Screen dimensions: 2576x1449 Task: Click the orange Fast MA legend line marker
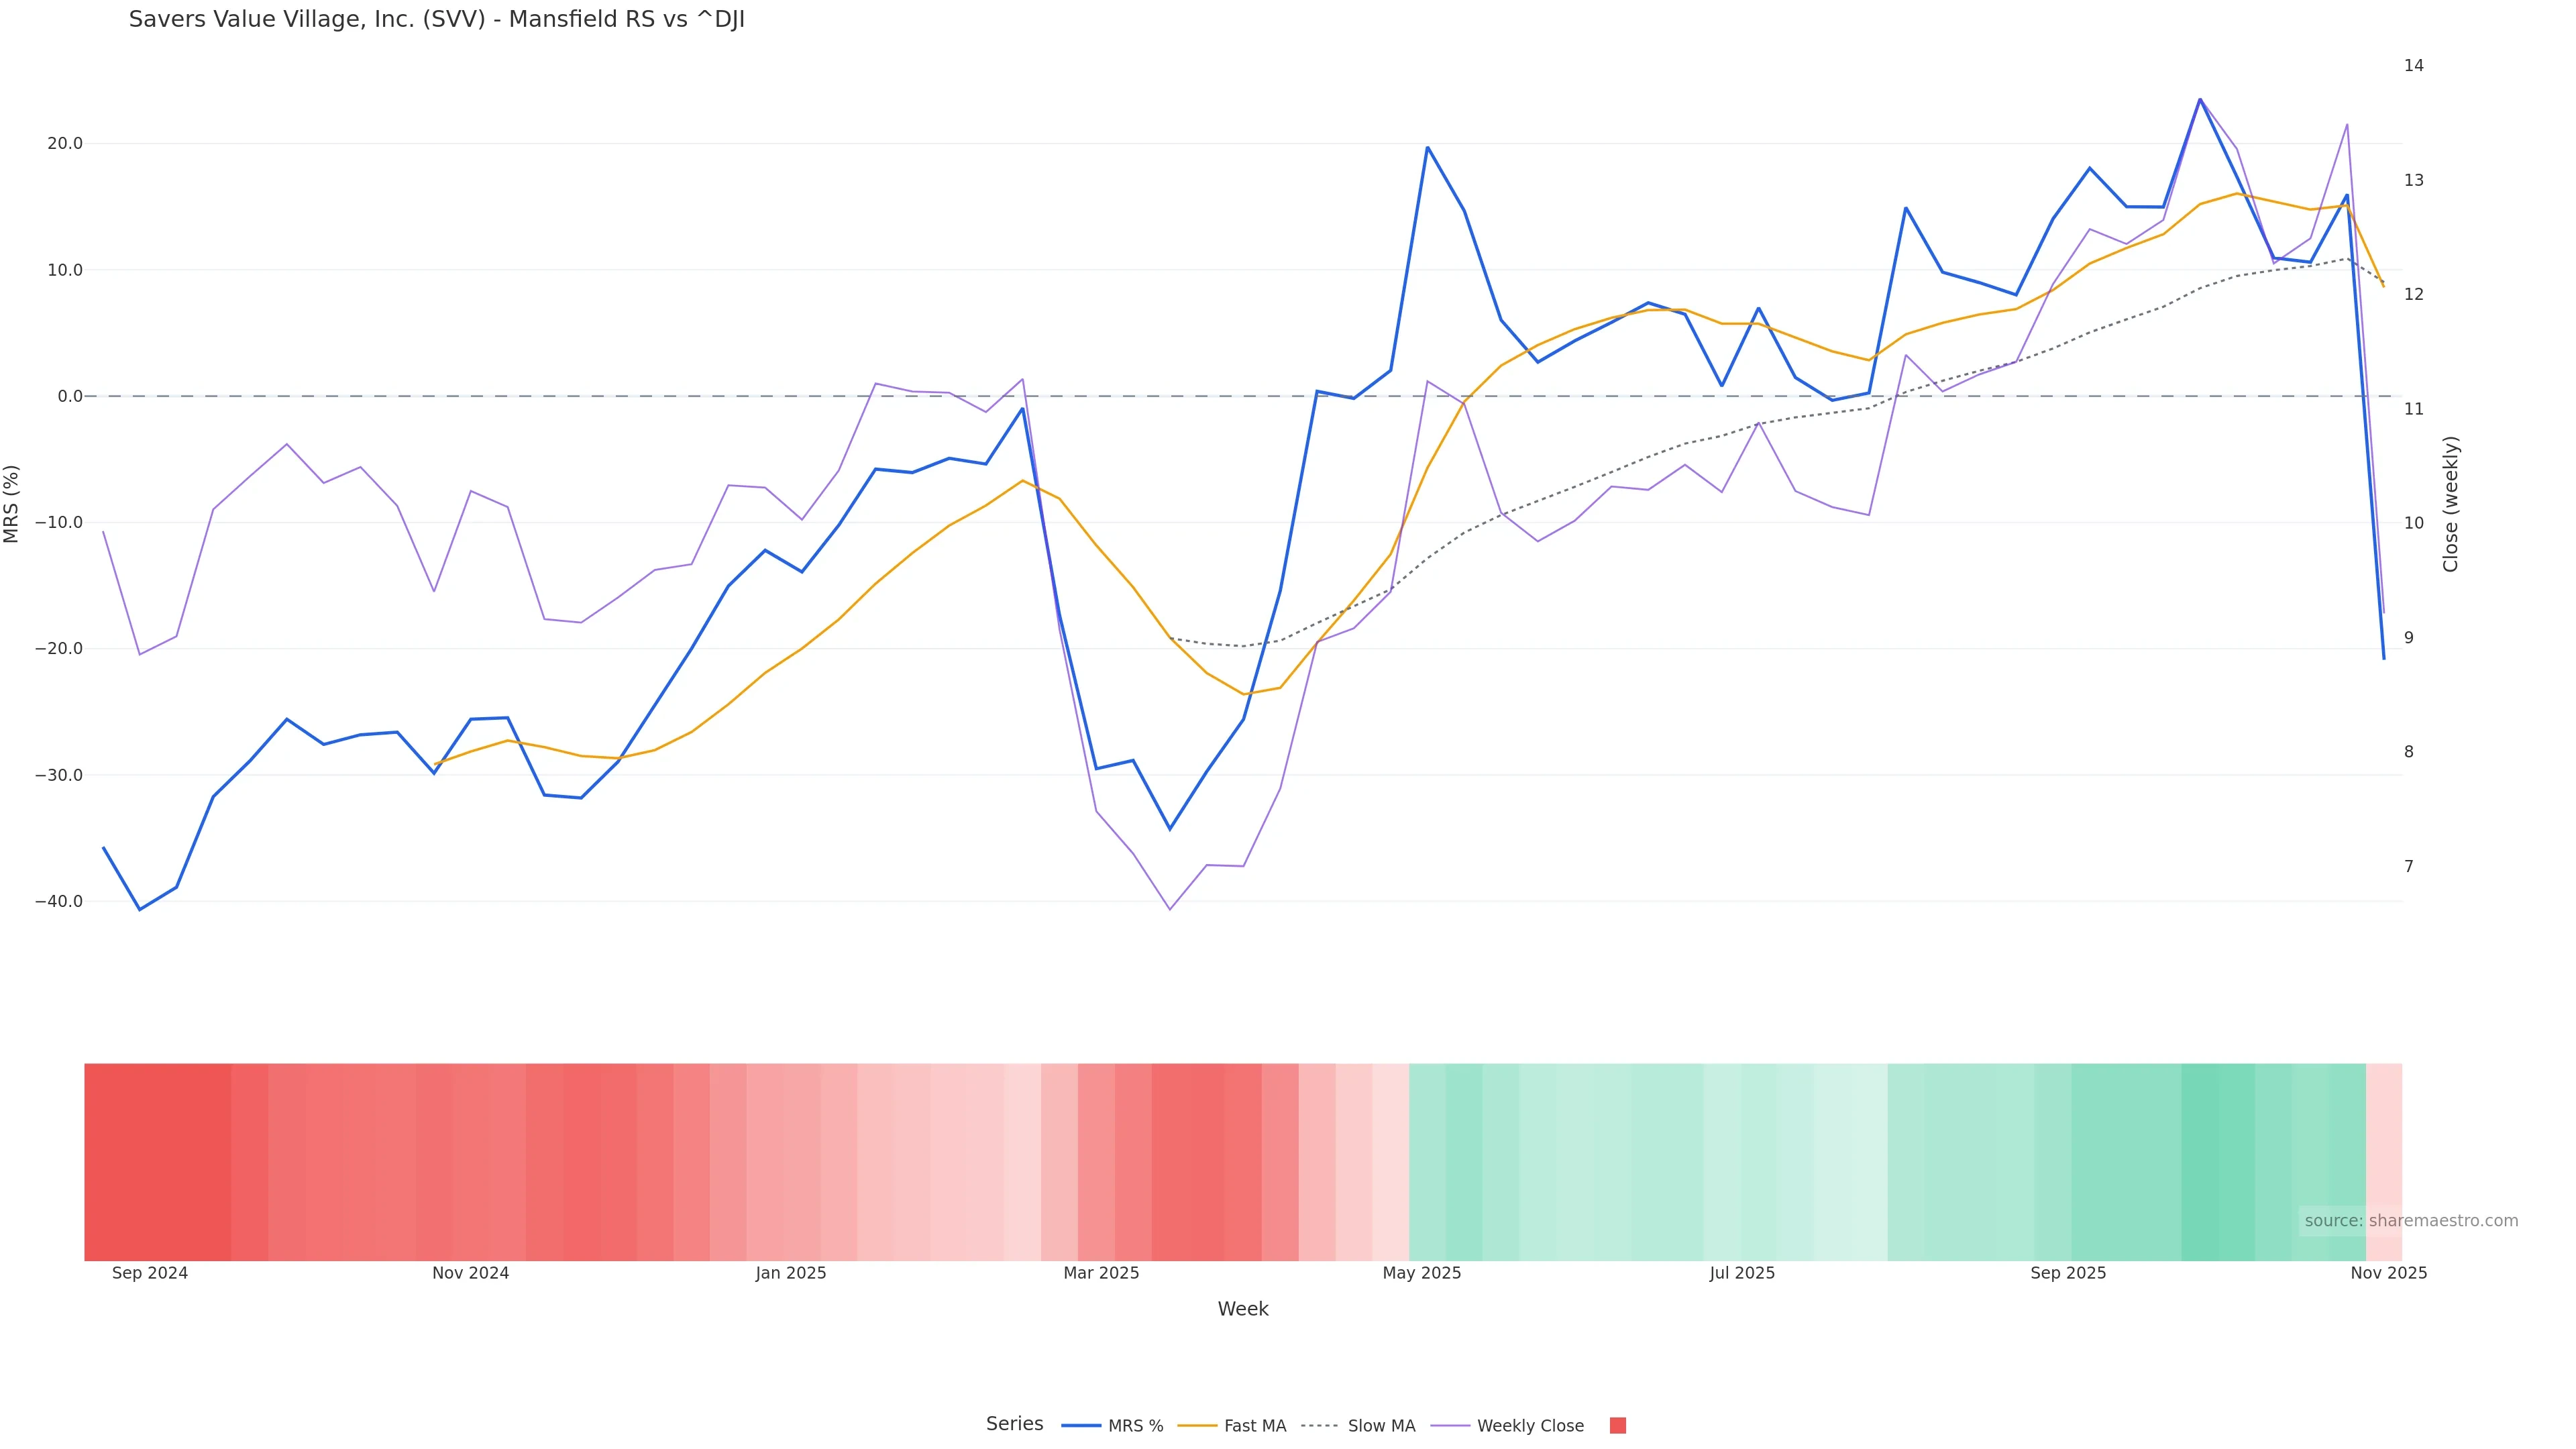click(1197, 1426)
